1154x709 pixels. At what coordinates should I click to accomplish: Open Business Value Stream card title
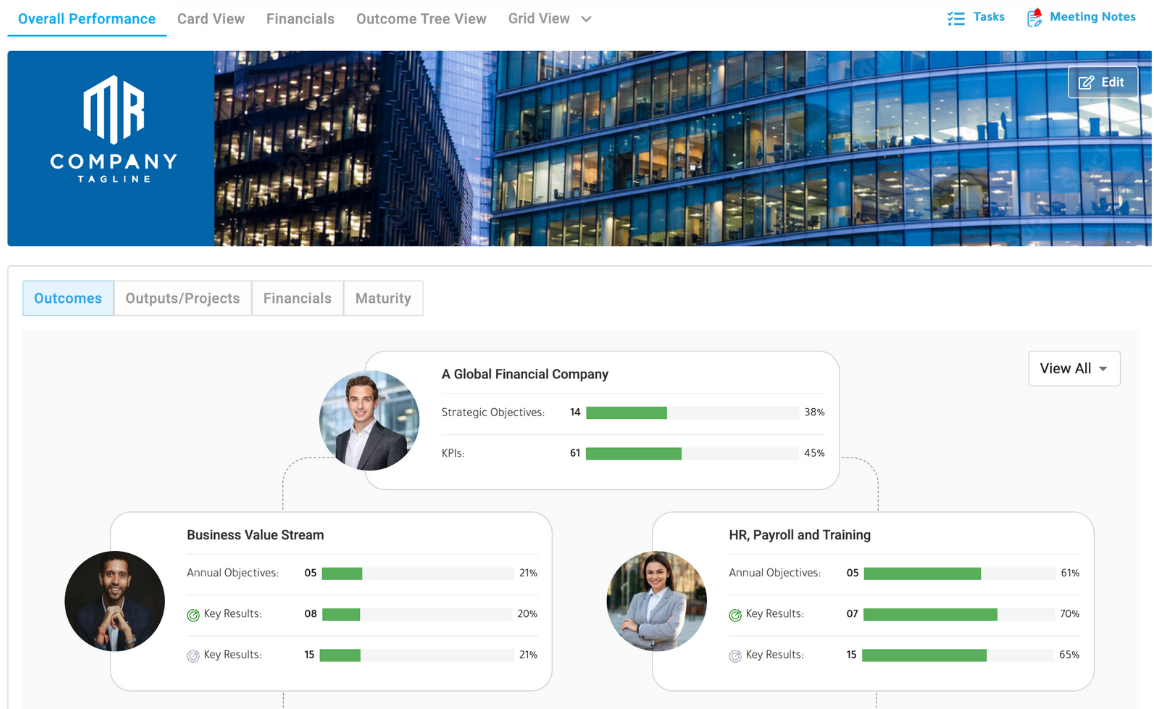point(255,535)
